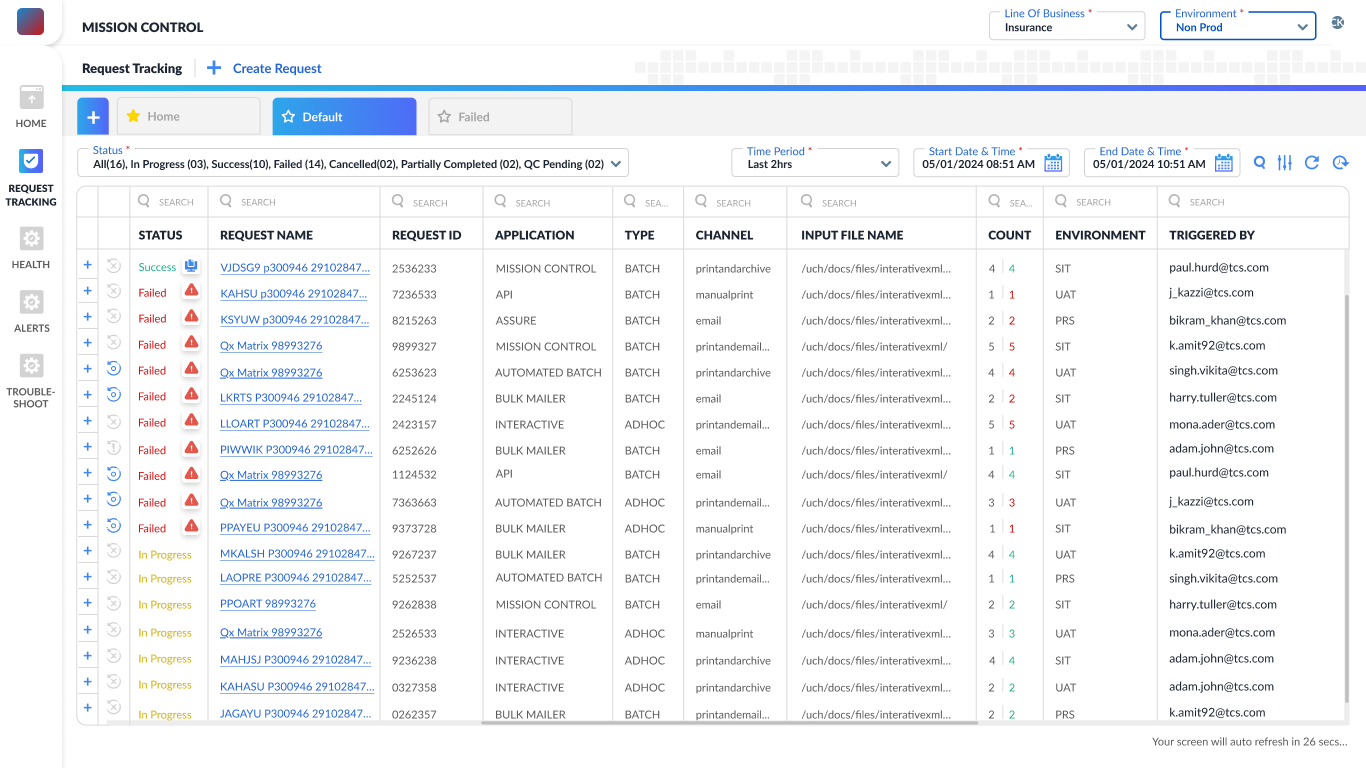
Task: Click the auto-refresh clock icon
Action: (x=1340, y=163)
